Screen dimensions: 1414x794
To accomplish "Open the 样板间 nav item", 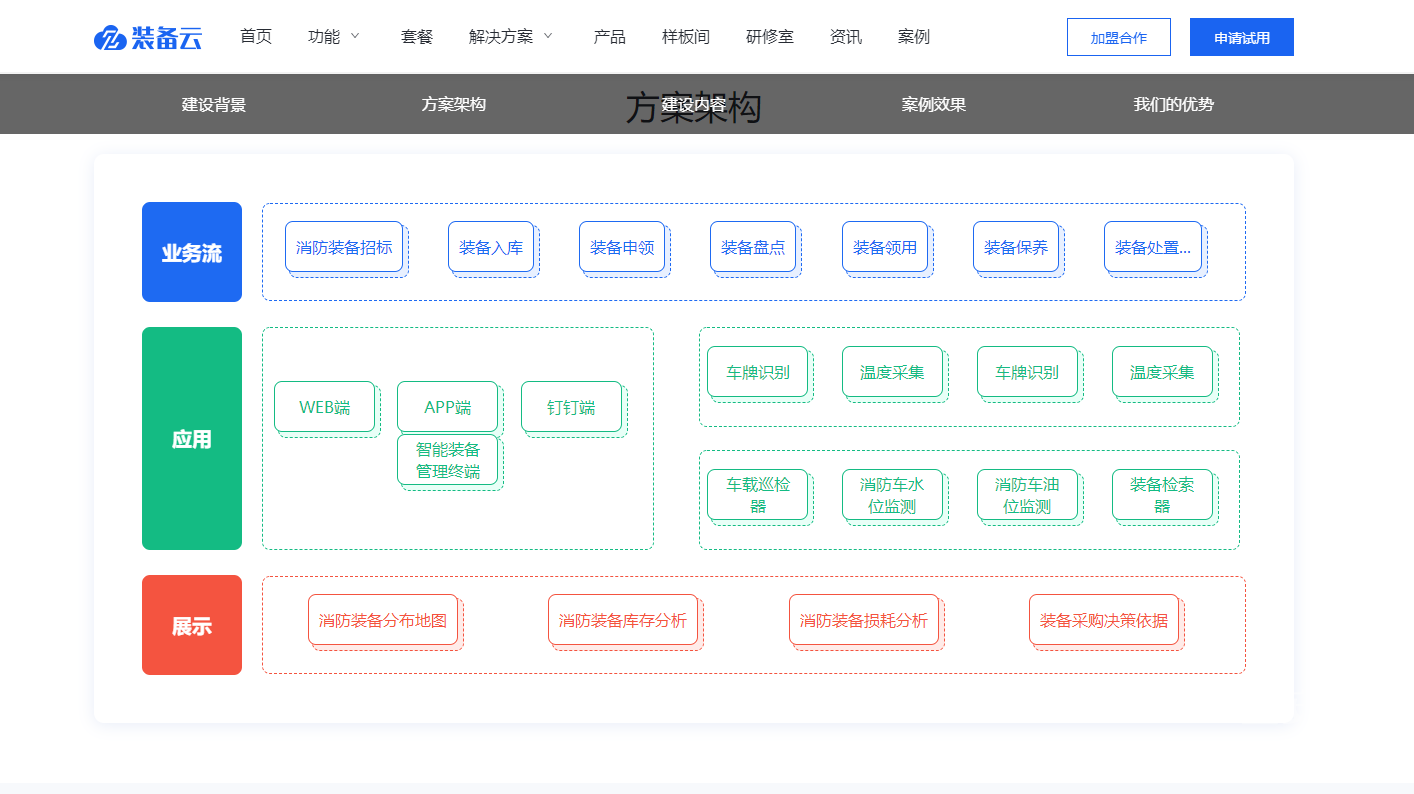I will (686, 37).
